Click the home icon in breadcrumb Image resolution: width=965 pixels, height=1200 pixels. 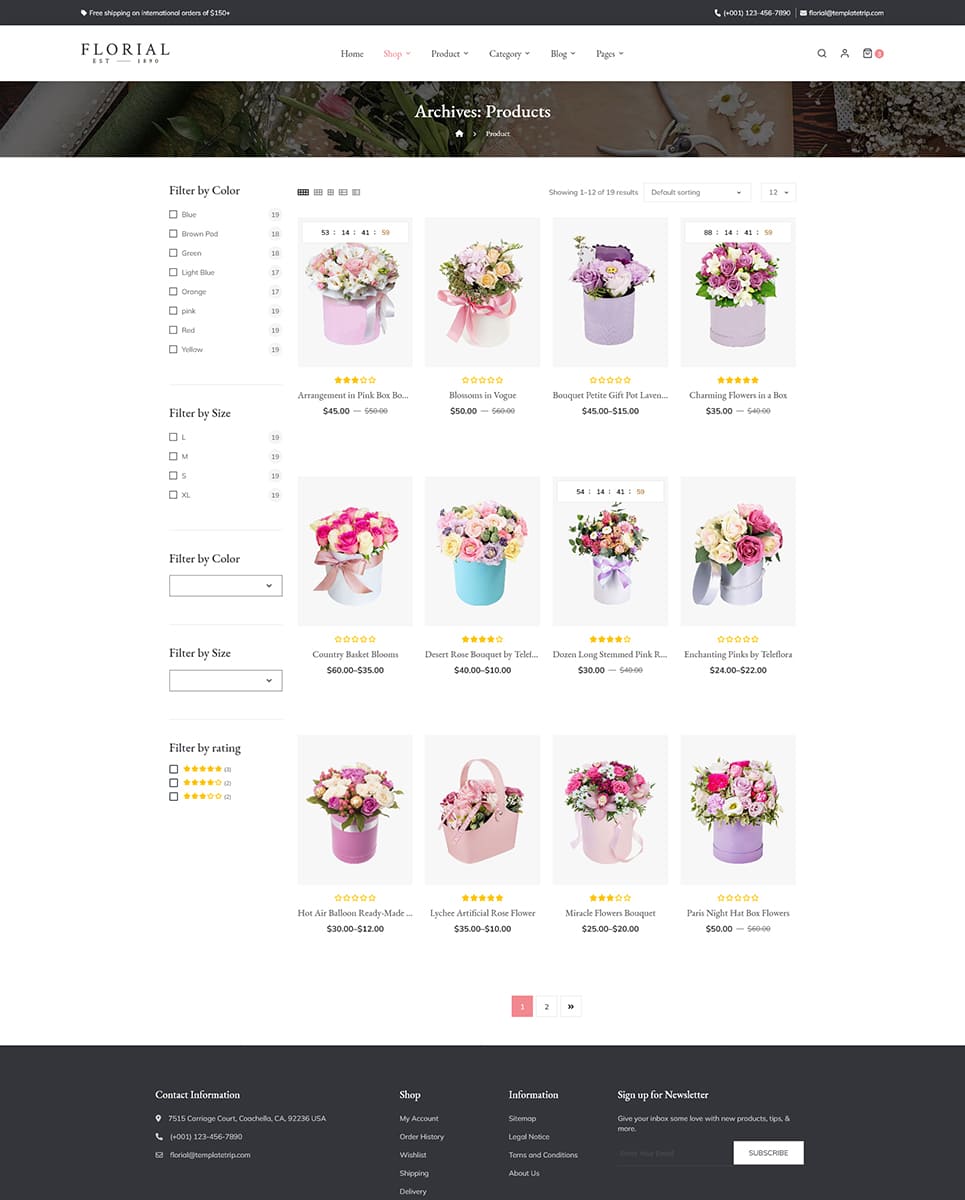459,134
